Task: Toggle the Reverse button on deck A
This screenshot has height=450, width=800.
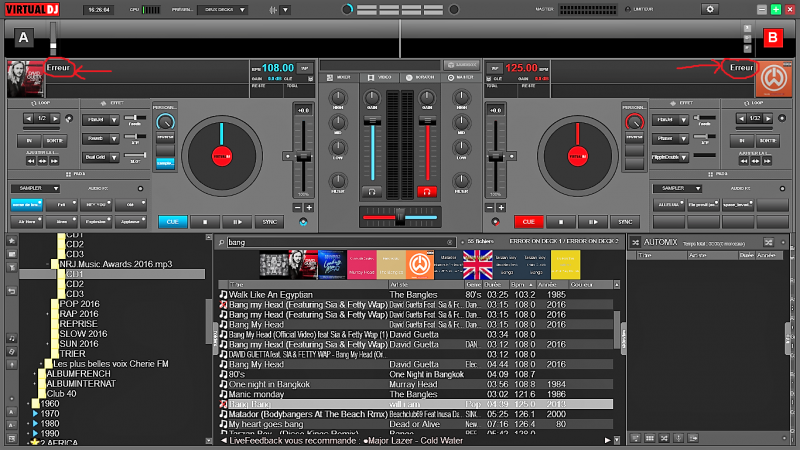Action: [165, 137]
